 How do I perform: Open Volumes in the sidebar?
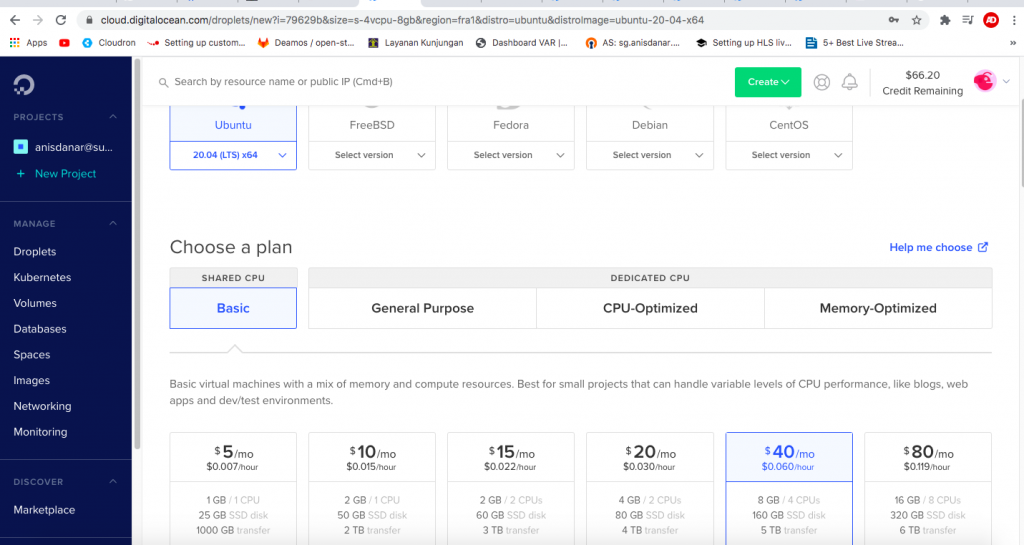[x=35, y=303]
